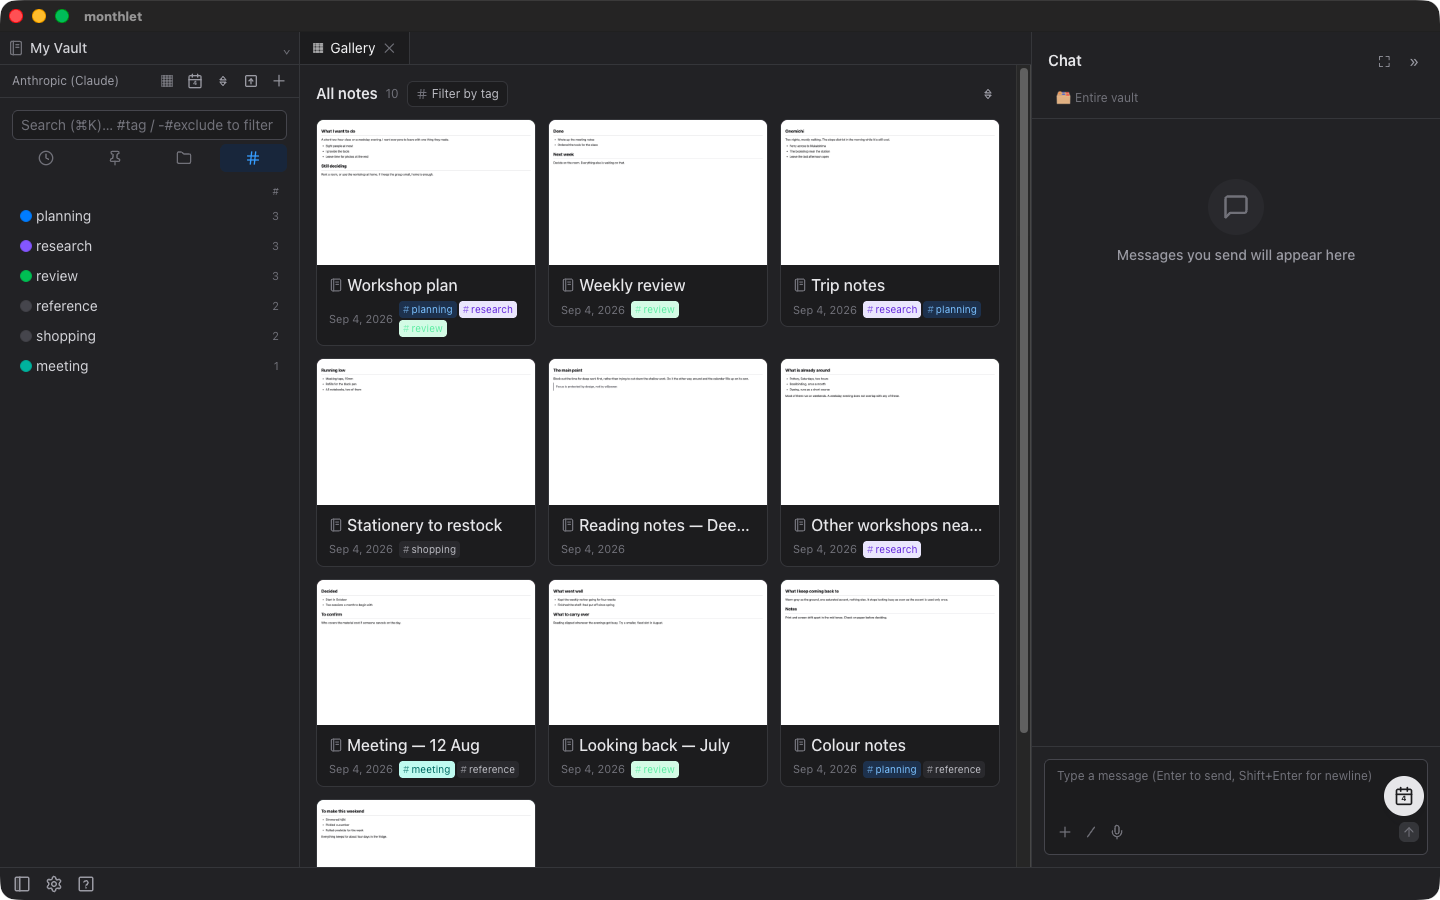Open the Filter by tag dropdown
The image size is (1440, 900).
458,94
